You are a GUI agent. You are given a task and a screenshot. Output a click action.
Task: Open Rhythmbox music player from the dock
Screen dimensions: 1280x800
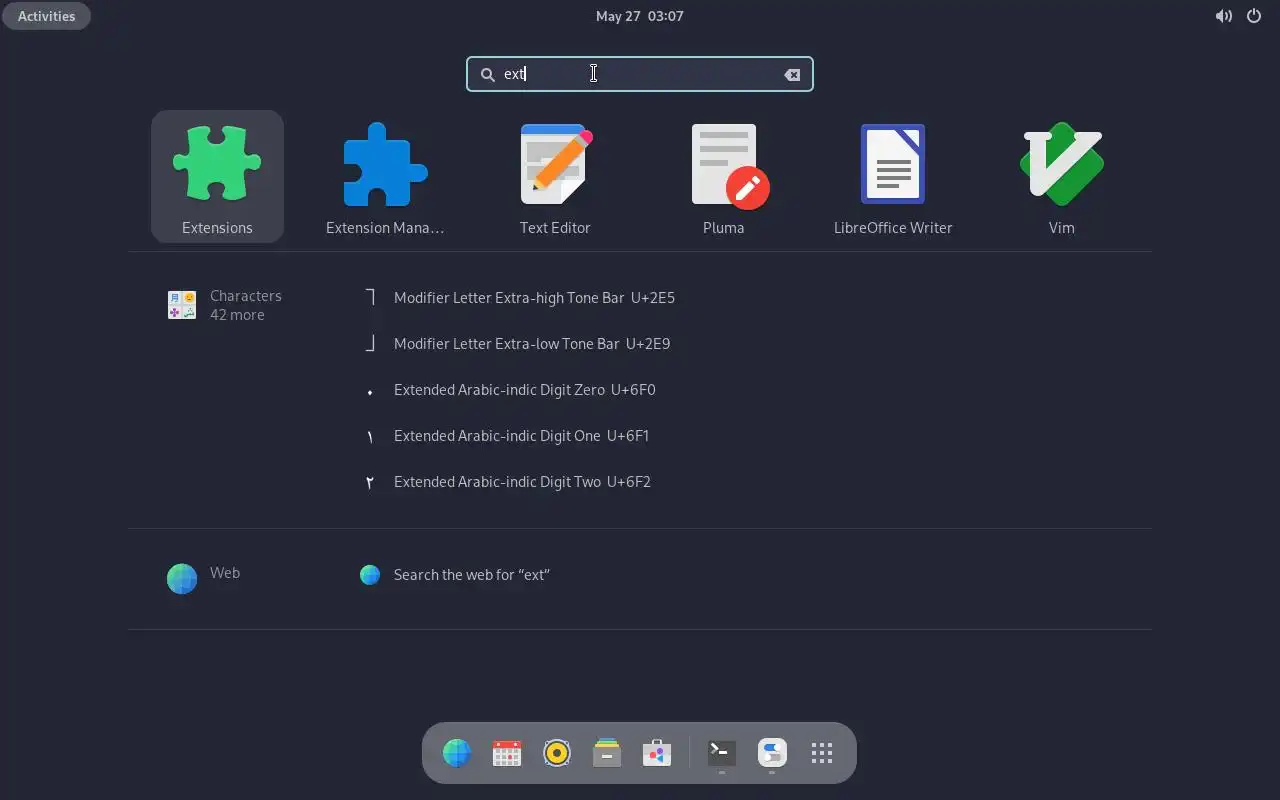point(557,753)
